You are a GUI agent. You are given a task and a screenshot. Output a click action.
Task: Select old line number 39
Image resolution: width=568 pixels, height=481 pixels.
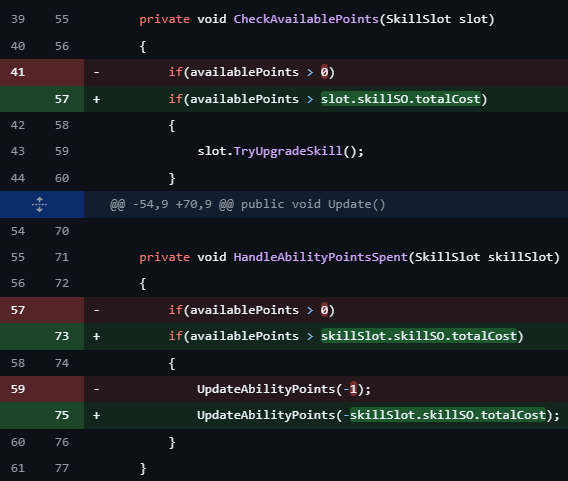coord(18,19)
